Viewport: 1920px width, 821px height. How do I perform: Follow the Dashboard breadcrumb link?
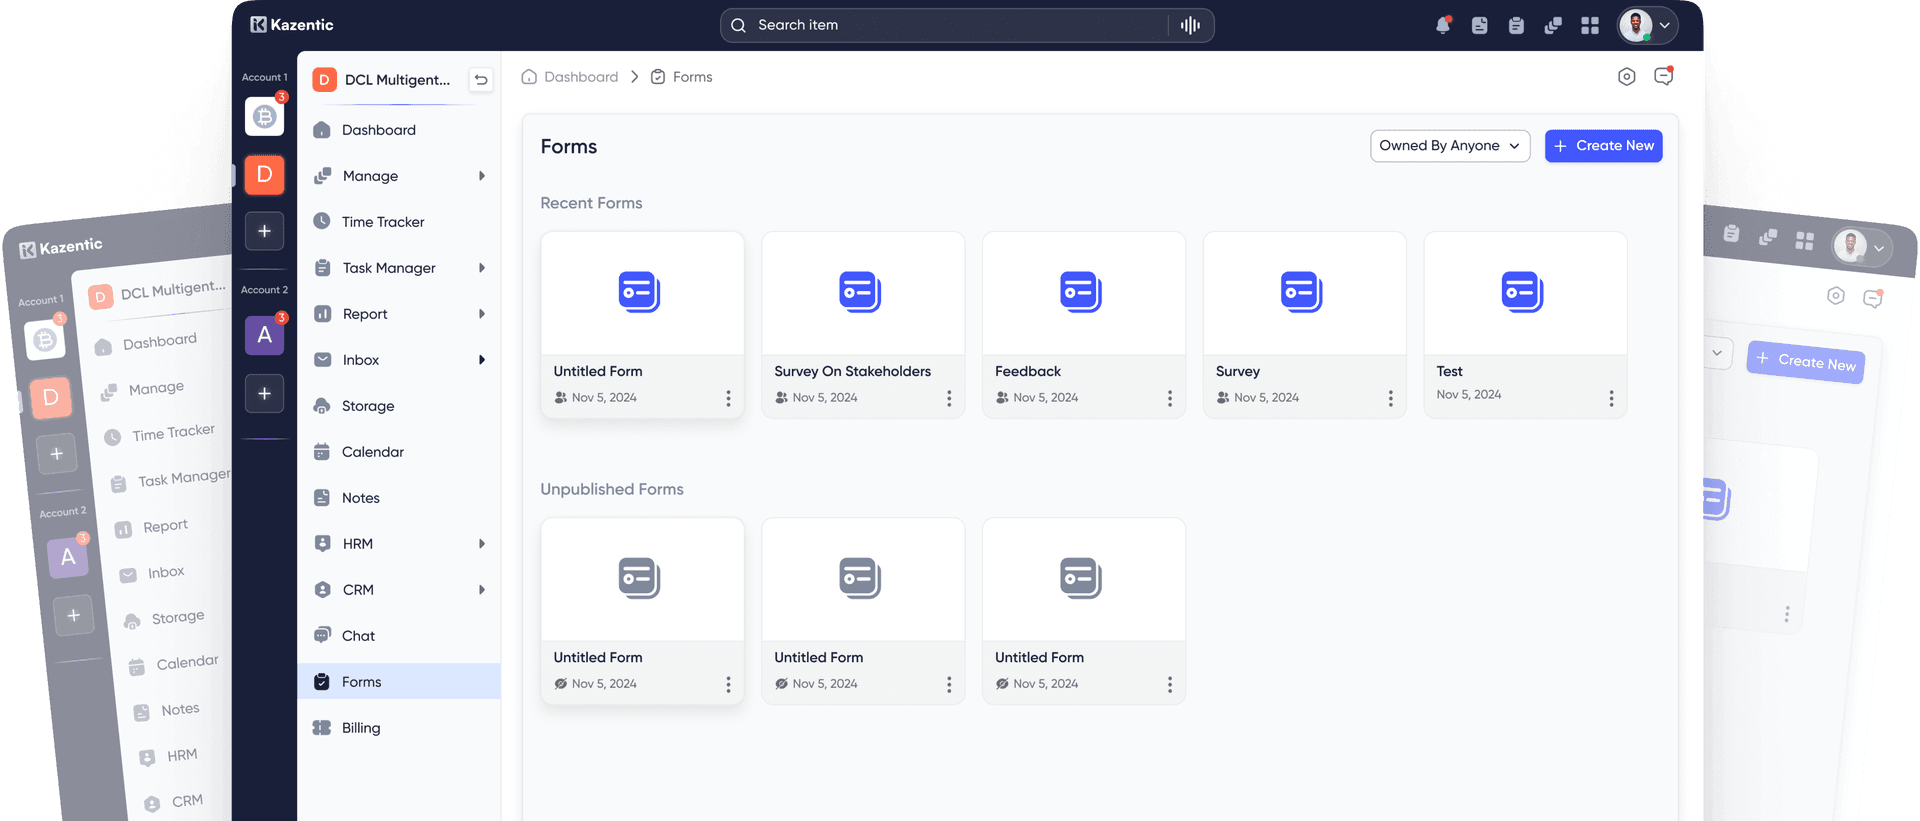click(570, 77)
